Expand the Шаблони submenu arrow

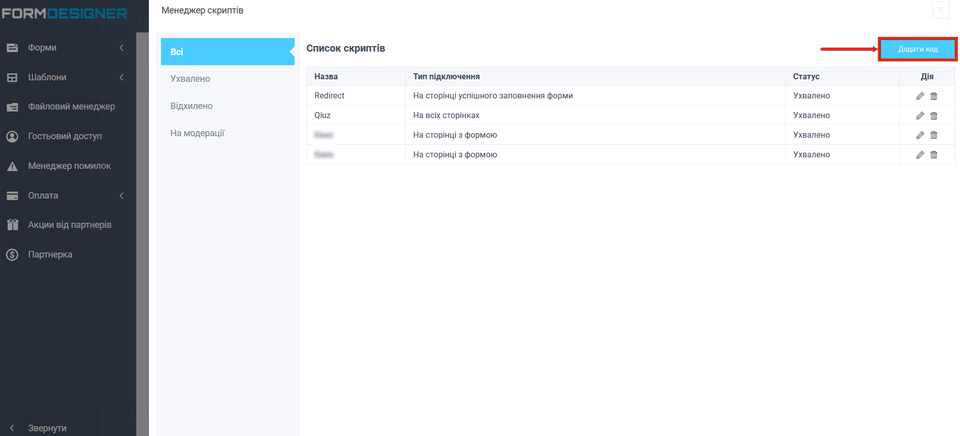pos(121,77)
